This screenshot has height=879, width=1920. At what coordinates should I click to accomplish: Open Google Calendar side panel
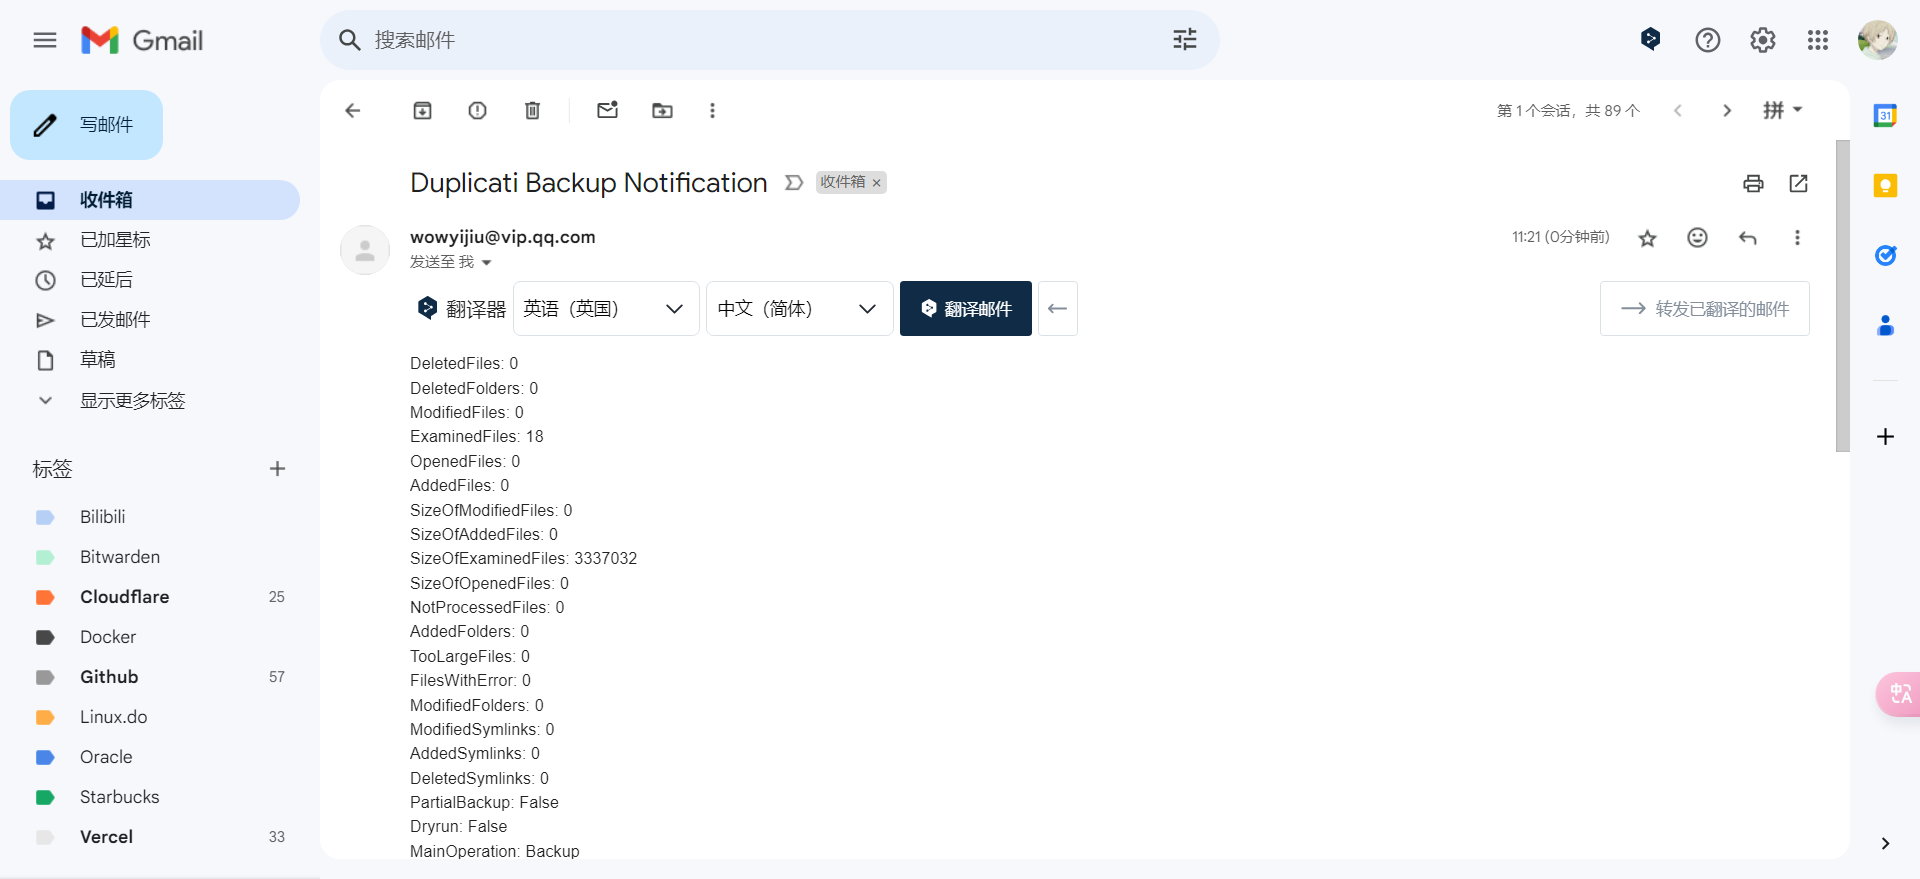pyautogui.click(x=1885, y=115)
